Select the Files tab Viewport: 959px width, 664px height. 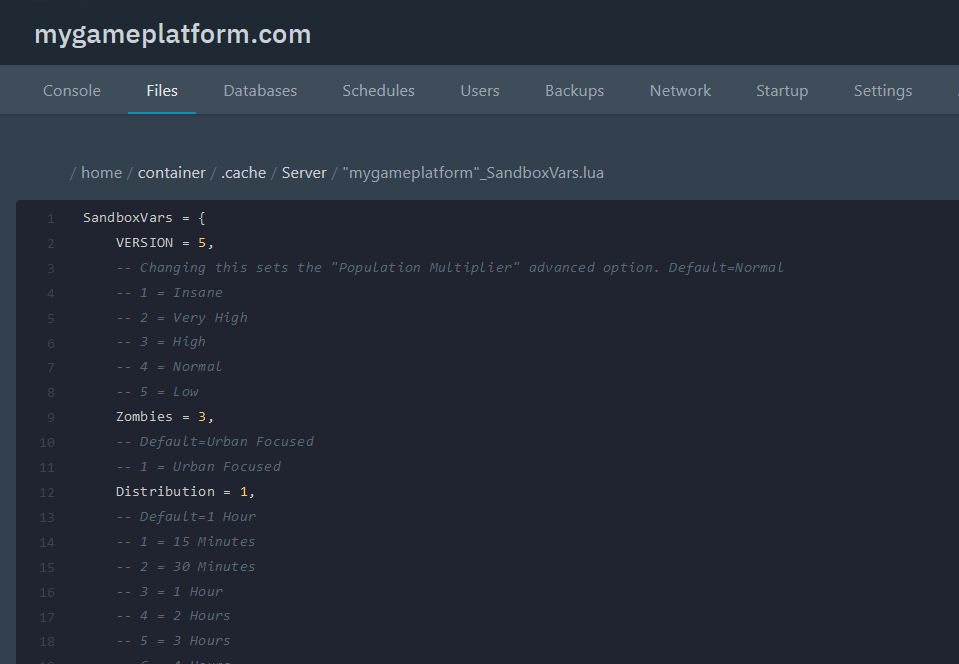162,90
